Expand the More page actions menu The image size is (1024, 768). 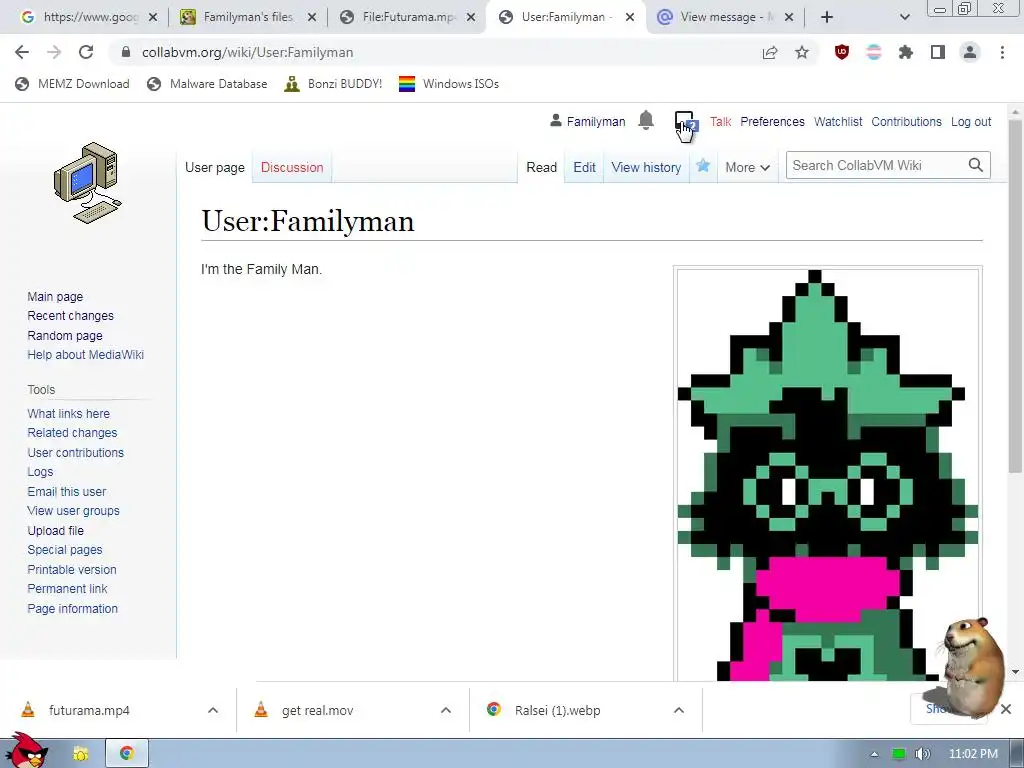tap(747, 167)
